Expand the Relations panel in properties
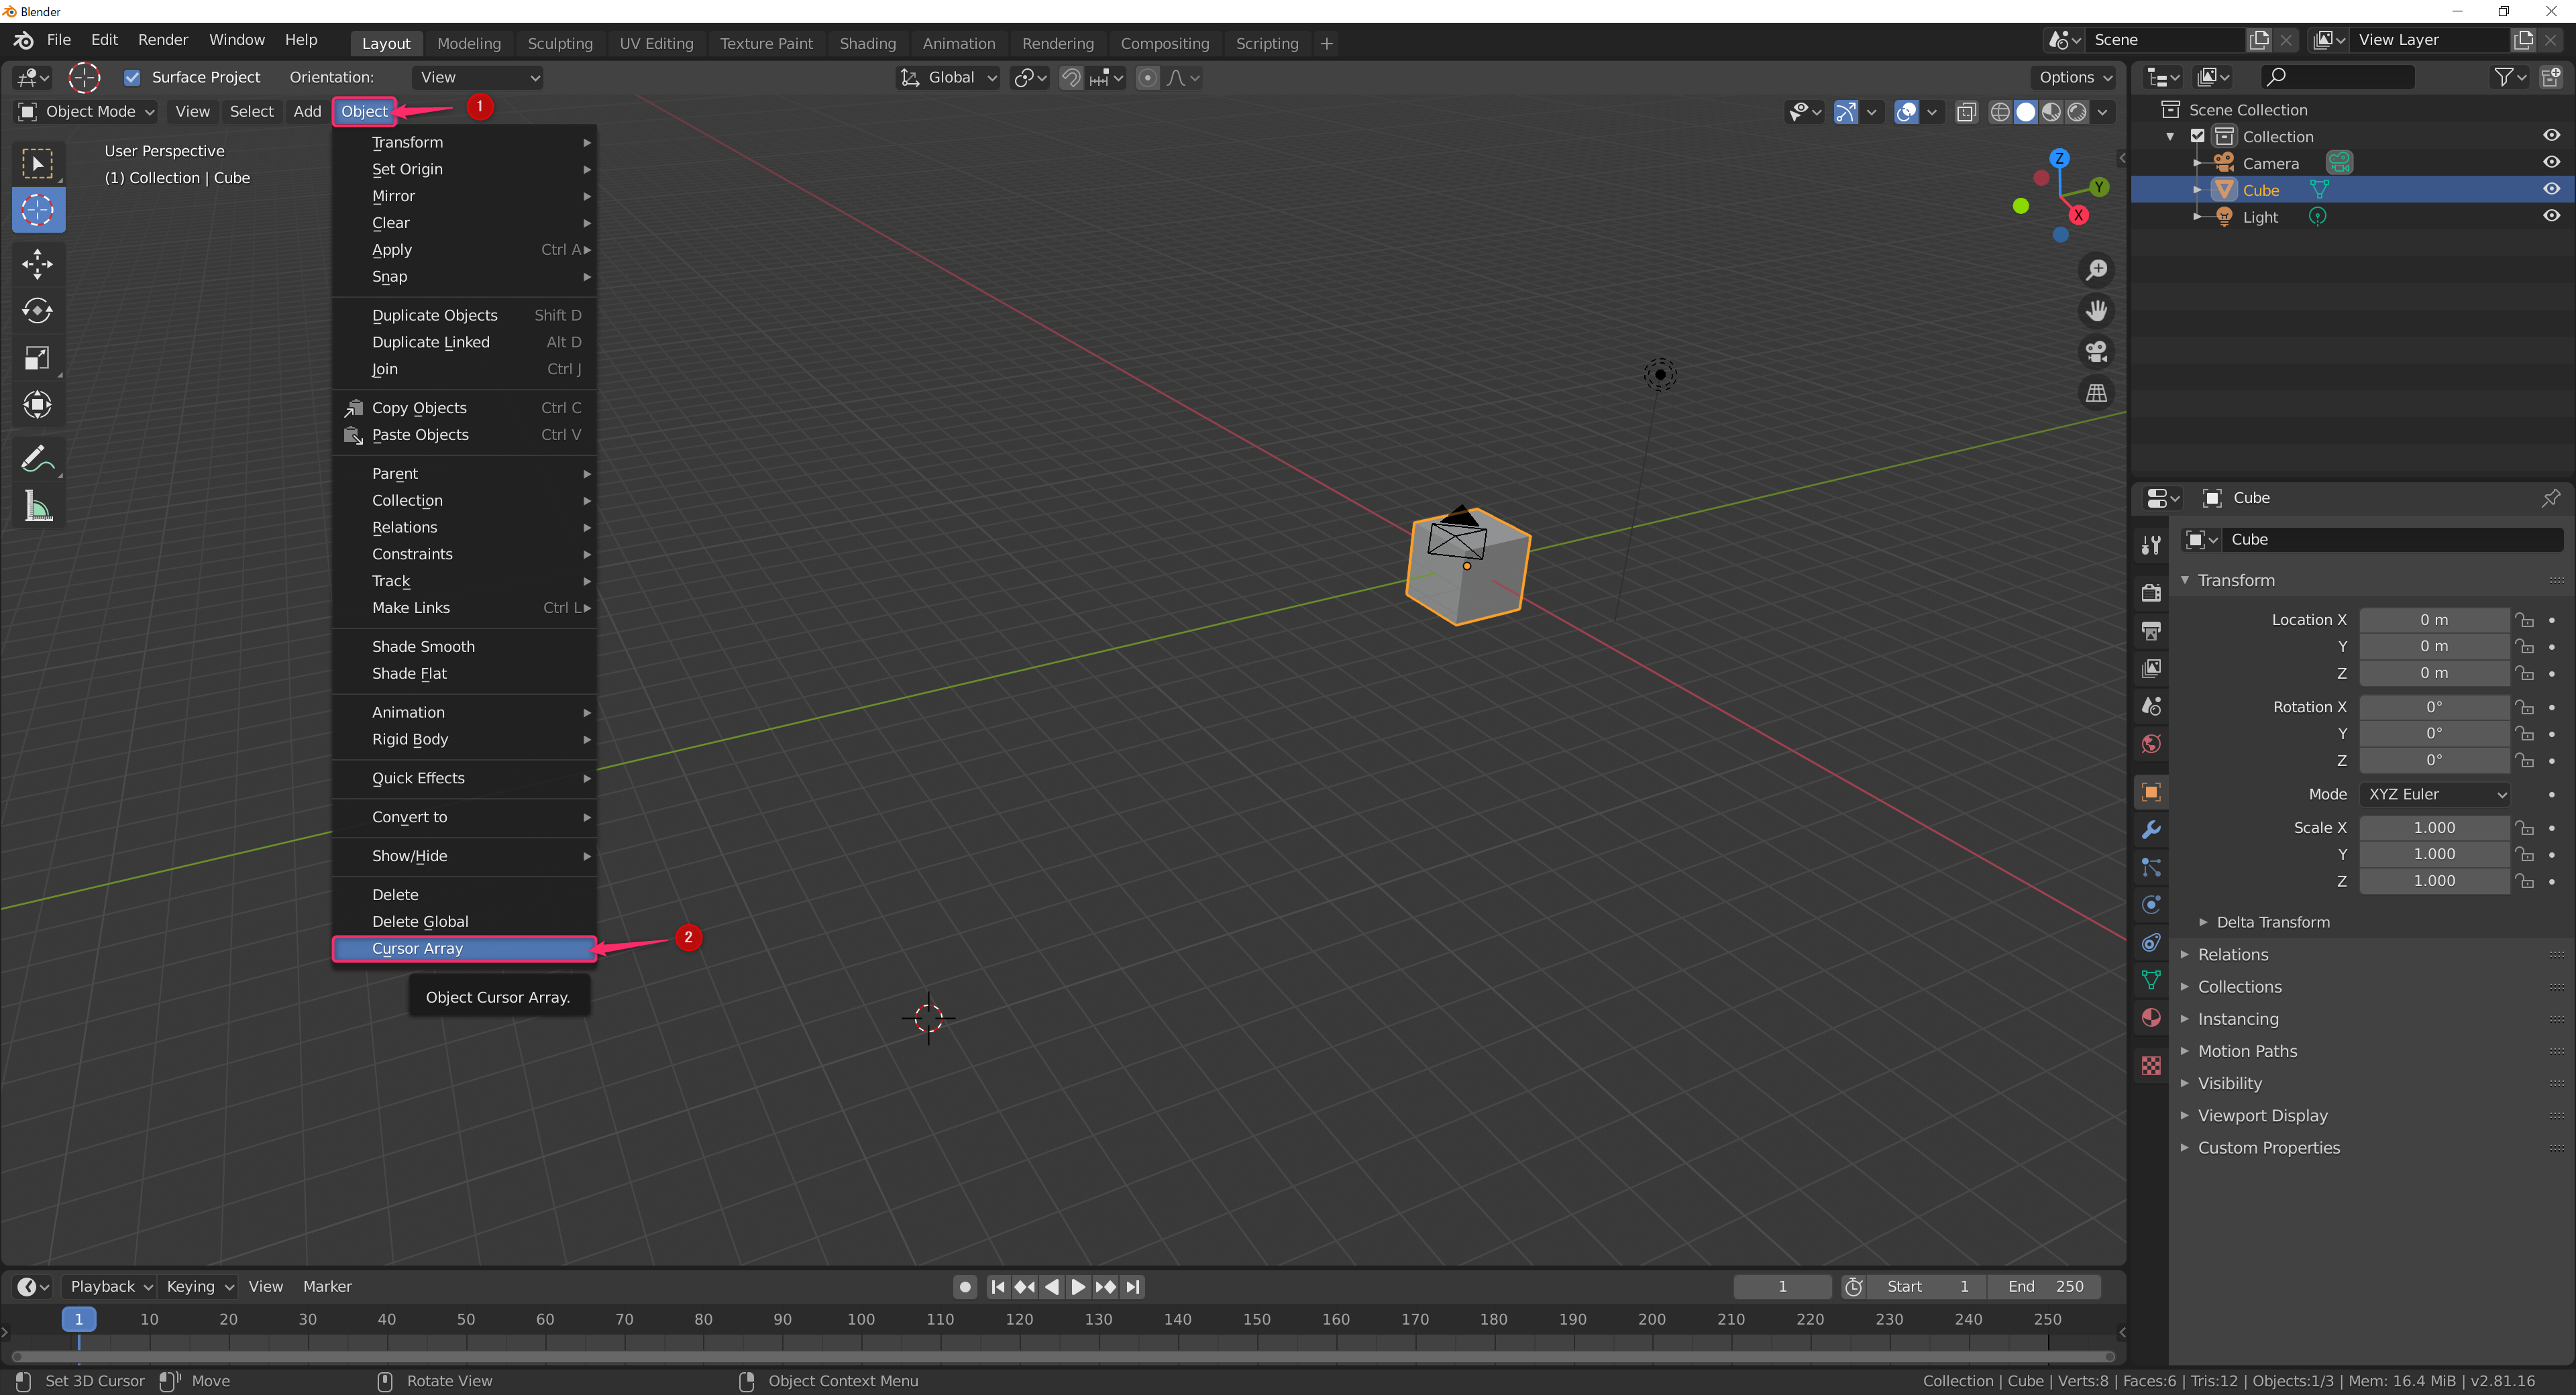The image size is (2576, 1395). [x=2232, y=954]
